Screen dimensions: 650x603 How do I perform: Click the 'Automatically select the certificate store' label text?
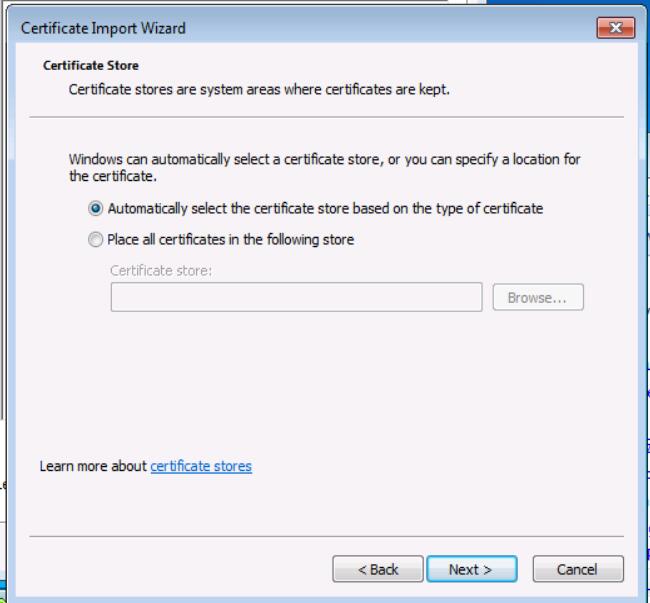click(x=325, y=209)
